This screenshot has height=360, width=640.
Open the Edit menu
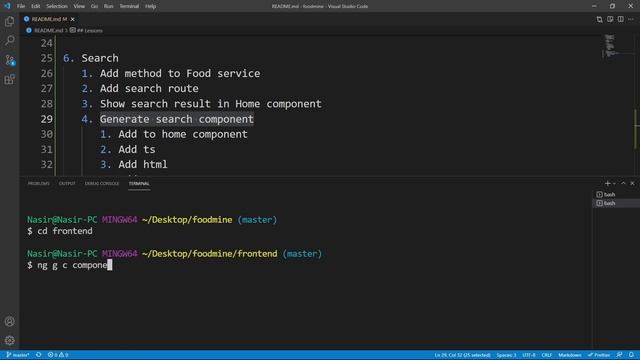[36, 6]
